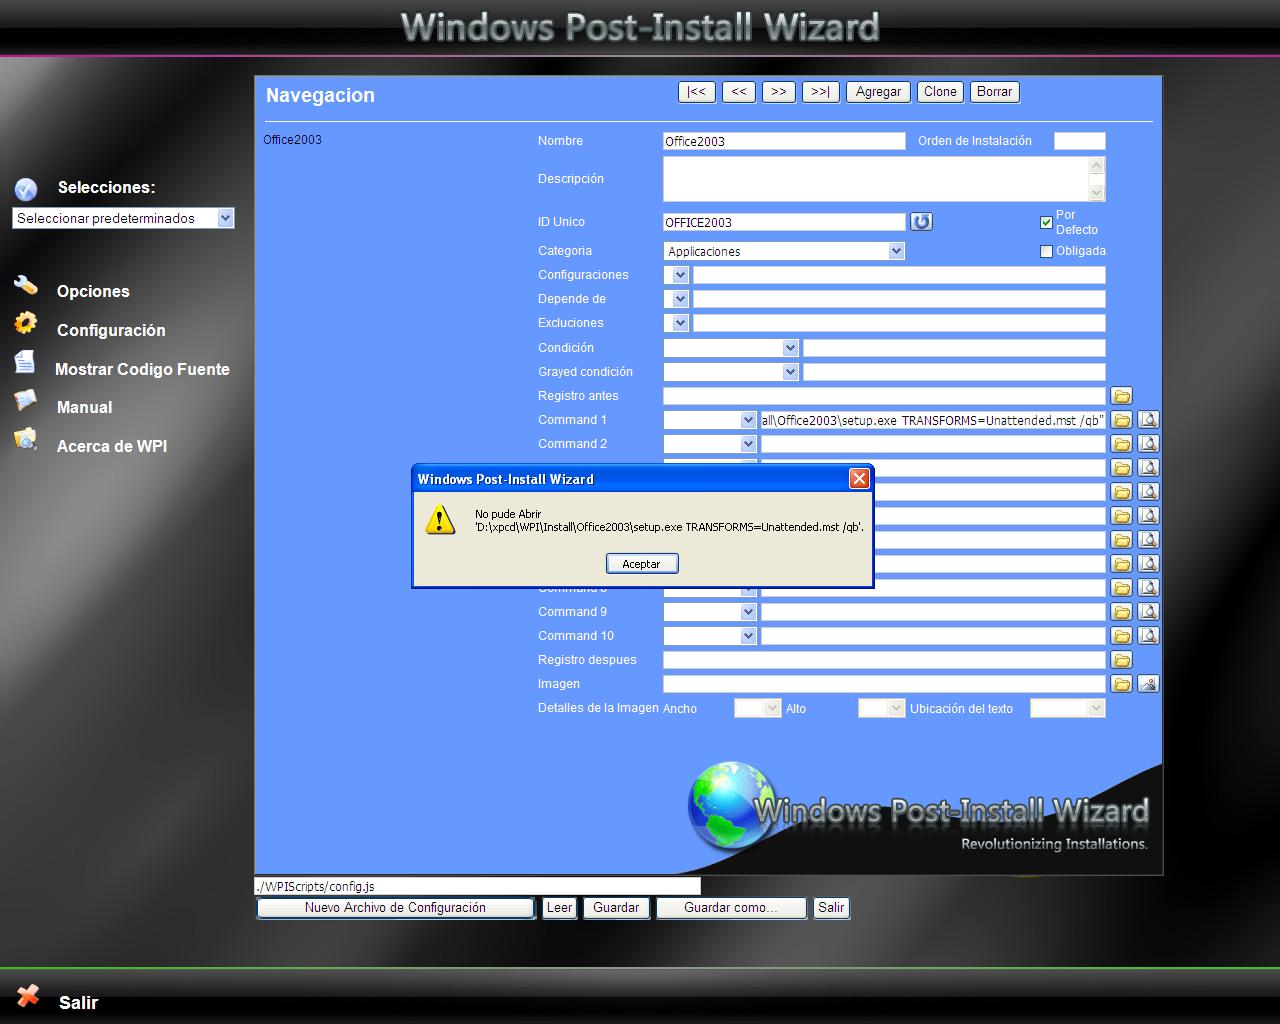Jump to first entry with |<< button
The image size is (1280, 1024).
[697, 92]
